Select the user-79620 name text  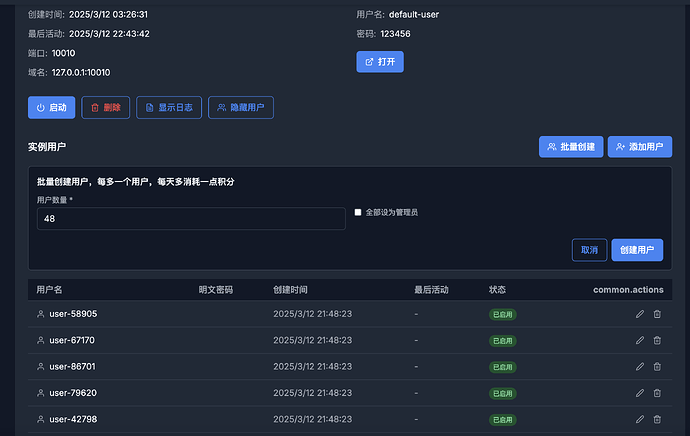[x=73, y=393]
